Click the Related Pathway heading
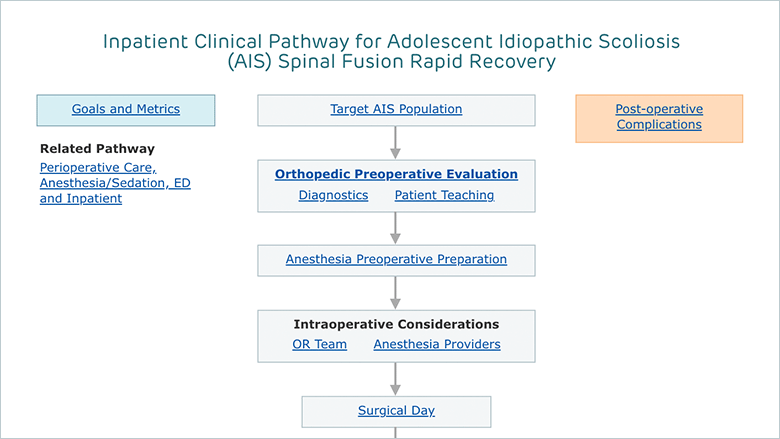The width and height of the screenshot is (780, 439). tap(98, 149)
